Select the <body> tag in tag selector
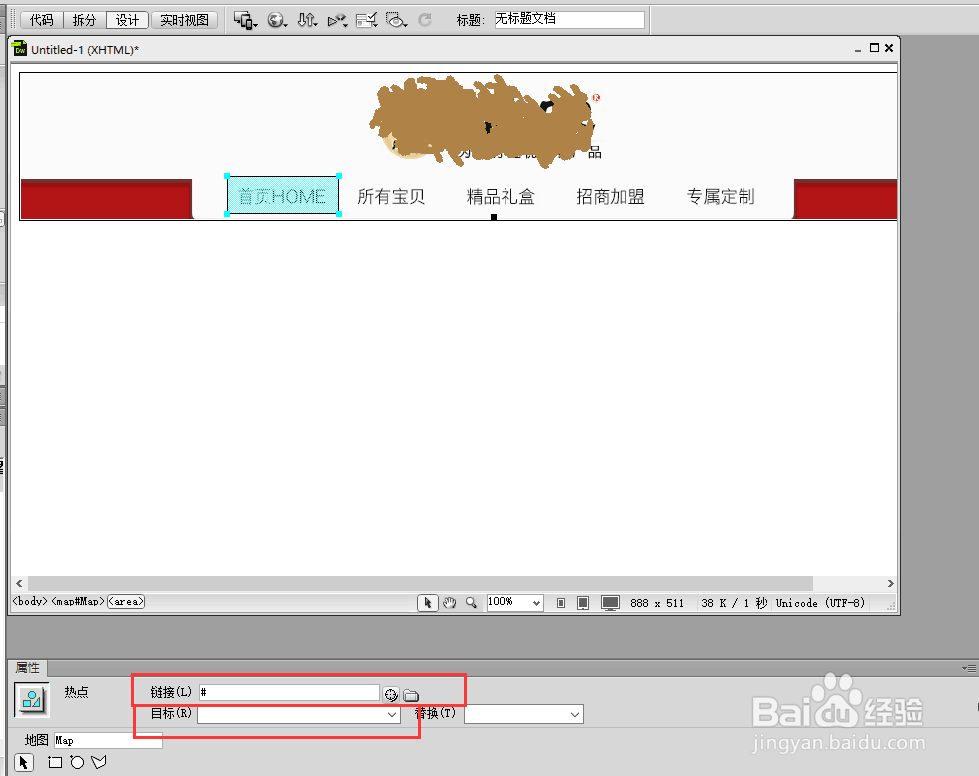Image resolution: width=979 pixels, height=776 pixels. point(30,601)
